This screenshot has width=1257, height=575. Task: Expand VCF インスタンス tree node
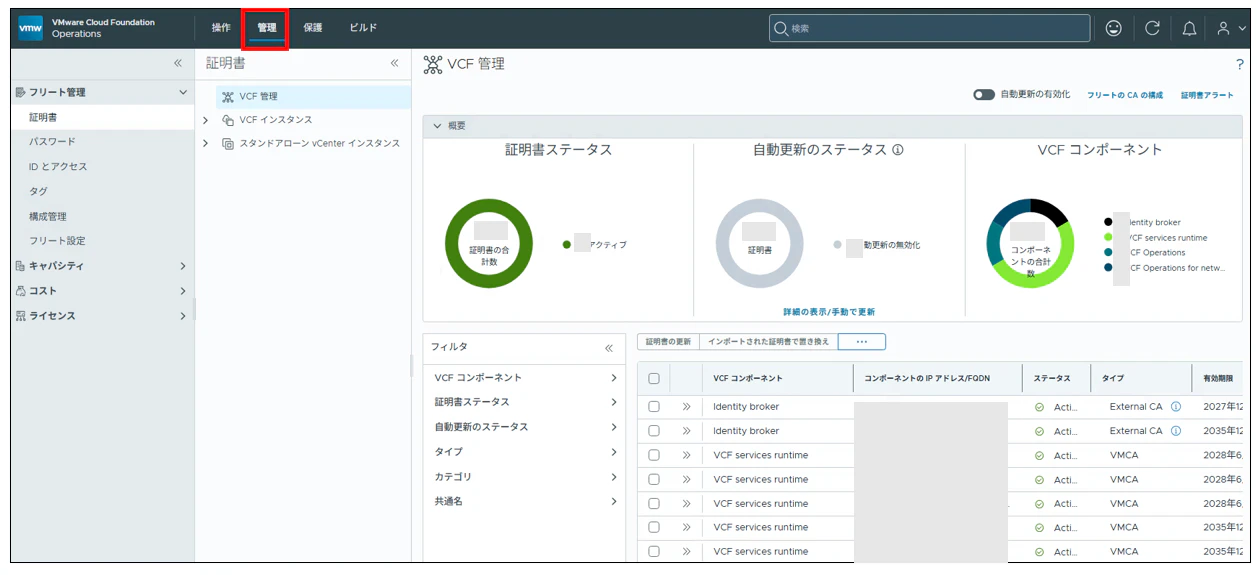205,120
